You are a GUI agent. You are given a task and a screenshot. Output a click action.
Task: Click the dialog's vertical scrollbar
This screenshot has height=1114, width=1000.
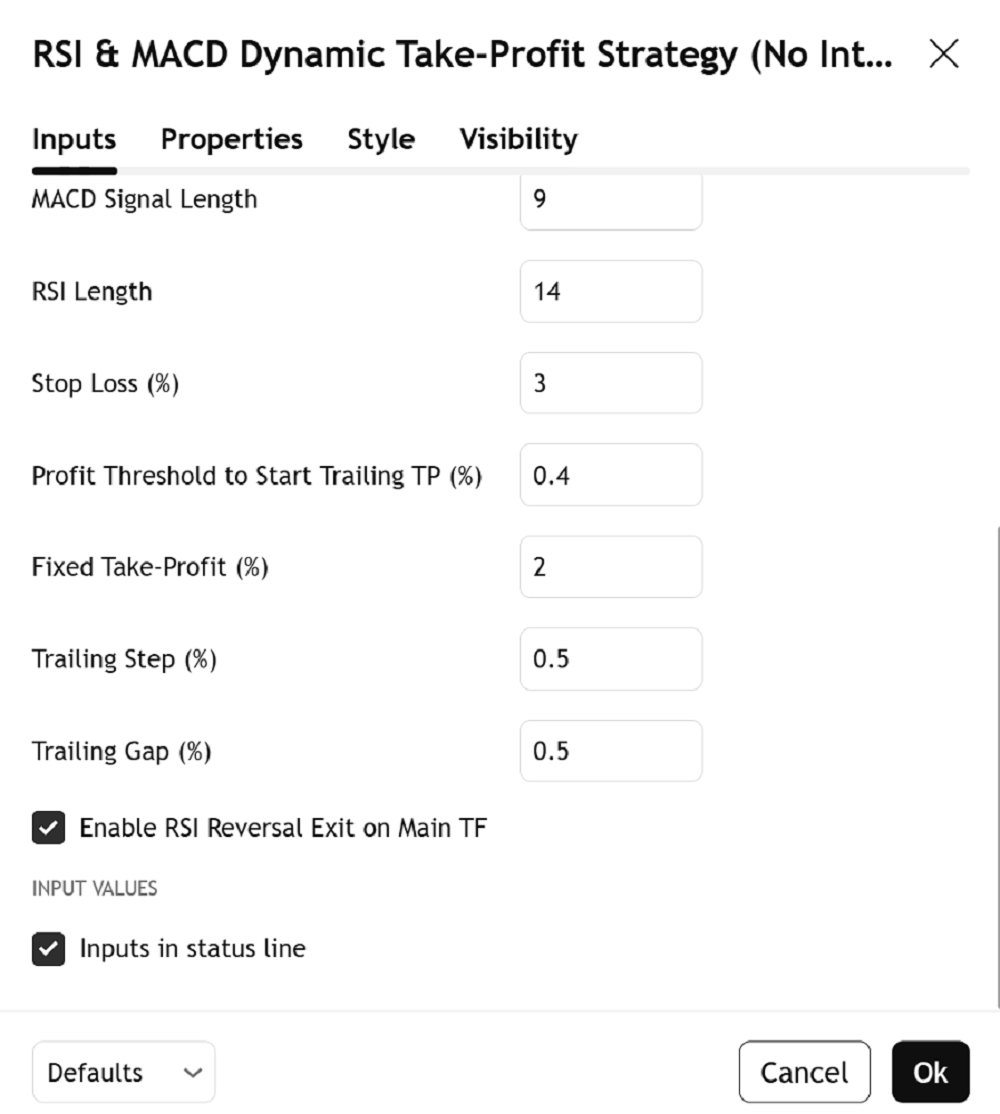pos(997,760)
